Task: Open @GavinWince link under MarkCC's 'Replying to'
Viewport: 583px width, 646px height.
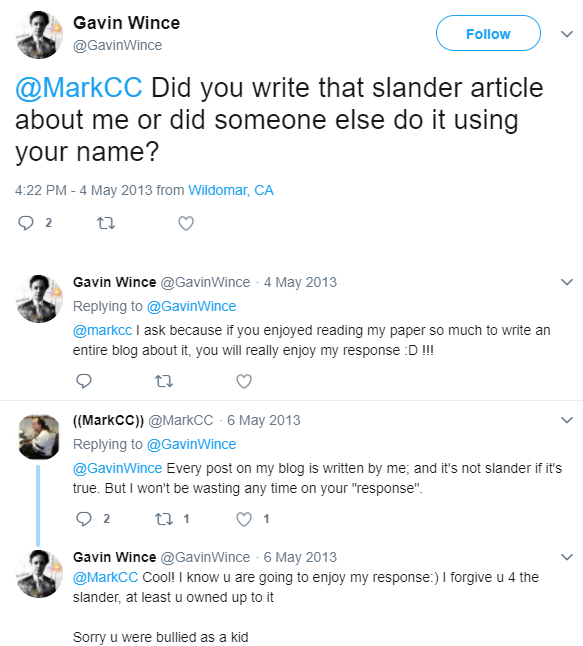Action: (191, 444)
